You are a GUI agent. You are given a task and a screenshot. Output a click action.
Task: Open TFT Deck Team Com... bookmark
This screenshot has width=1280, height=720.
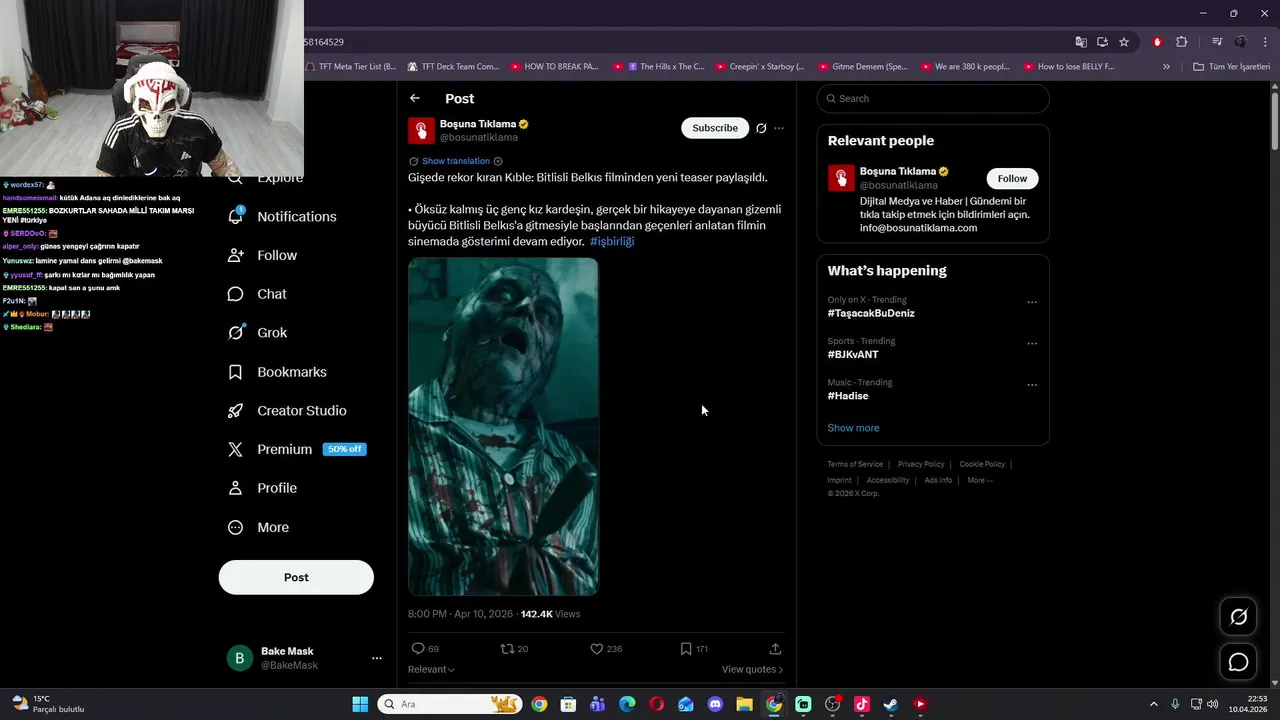(453, 67)
